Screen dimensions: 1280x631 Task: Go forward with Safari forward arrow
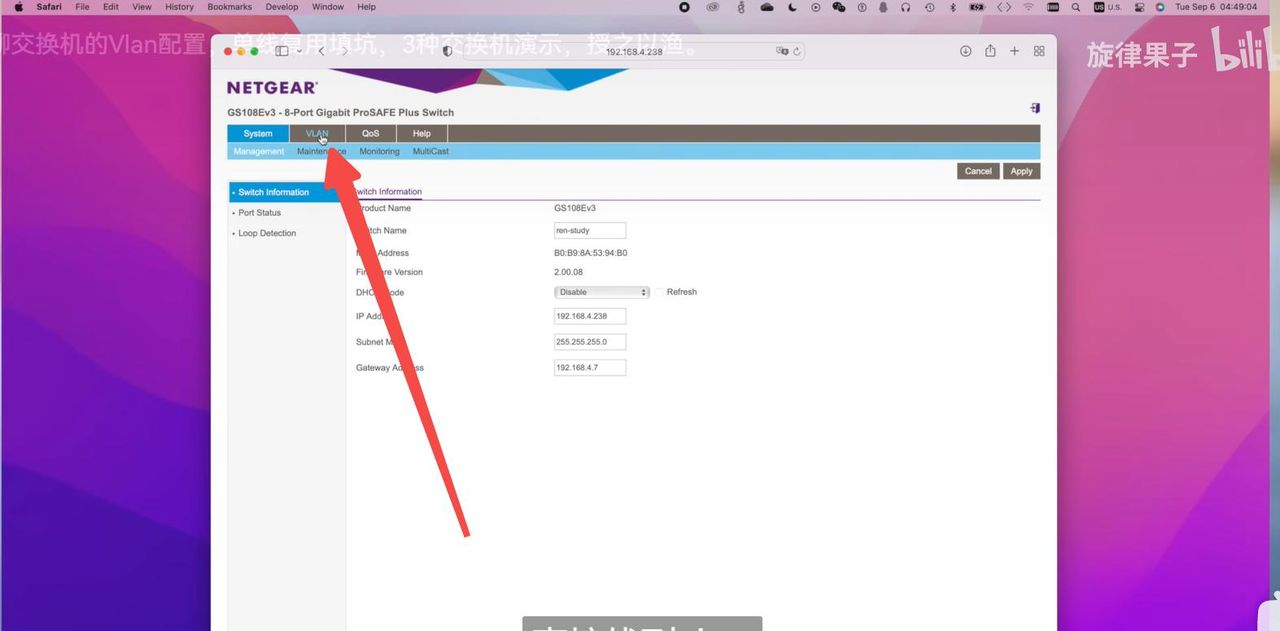coord(346,51)
